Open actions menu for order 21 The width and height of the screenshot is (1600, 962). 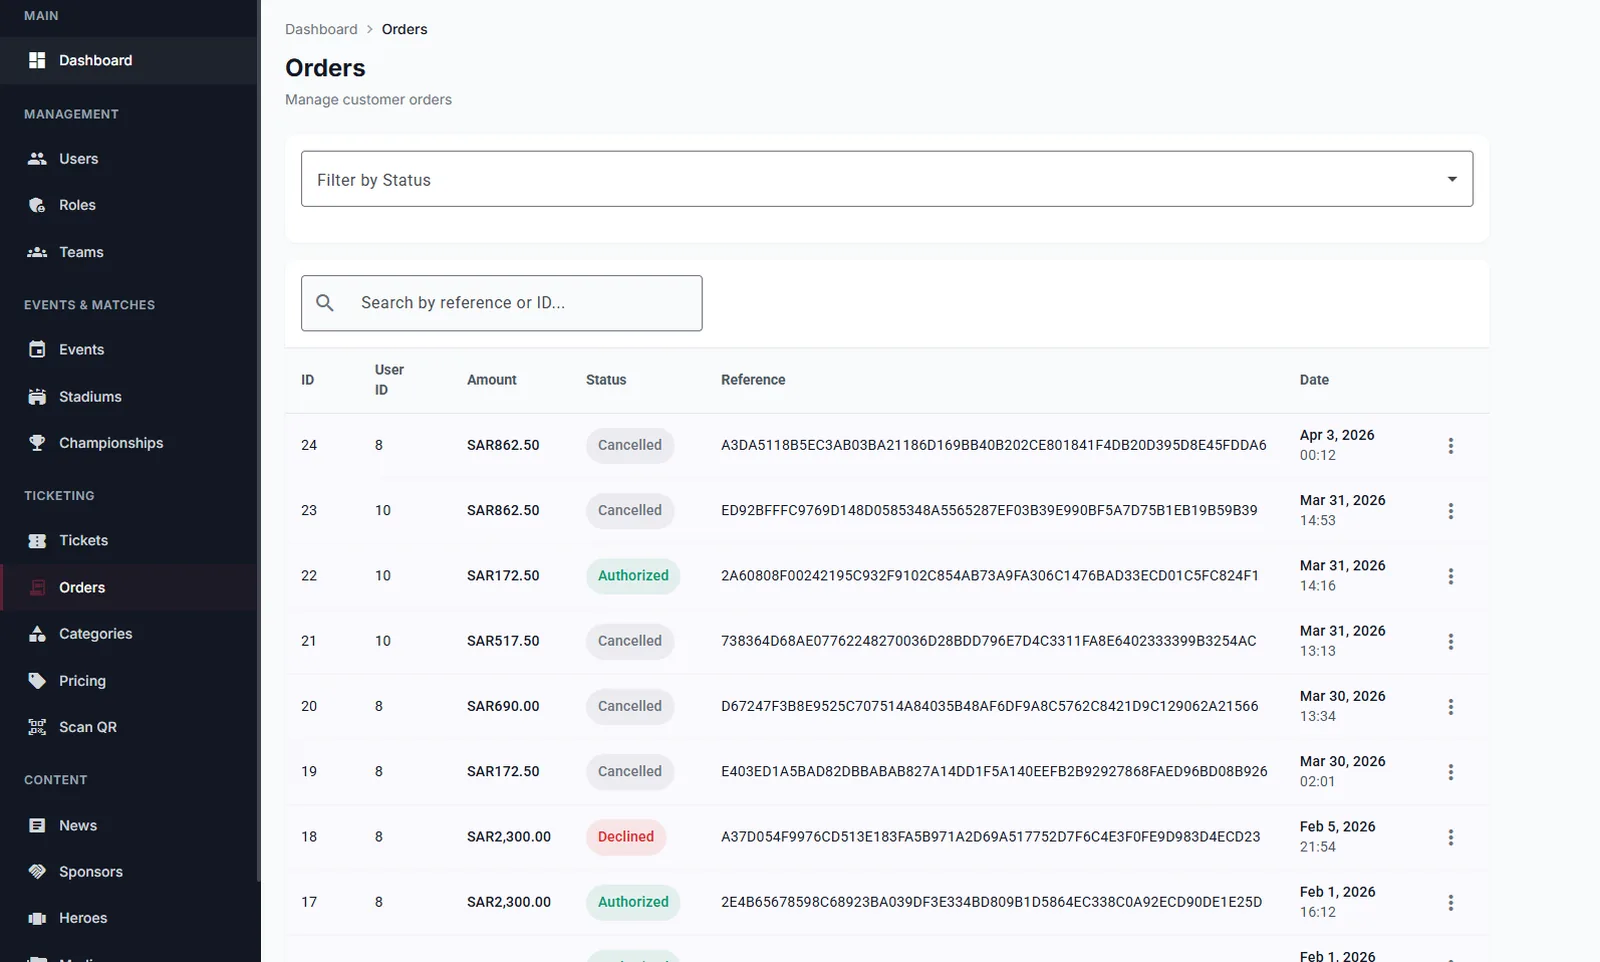(1450, 641)
